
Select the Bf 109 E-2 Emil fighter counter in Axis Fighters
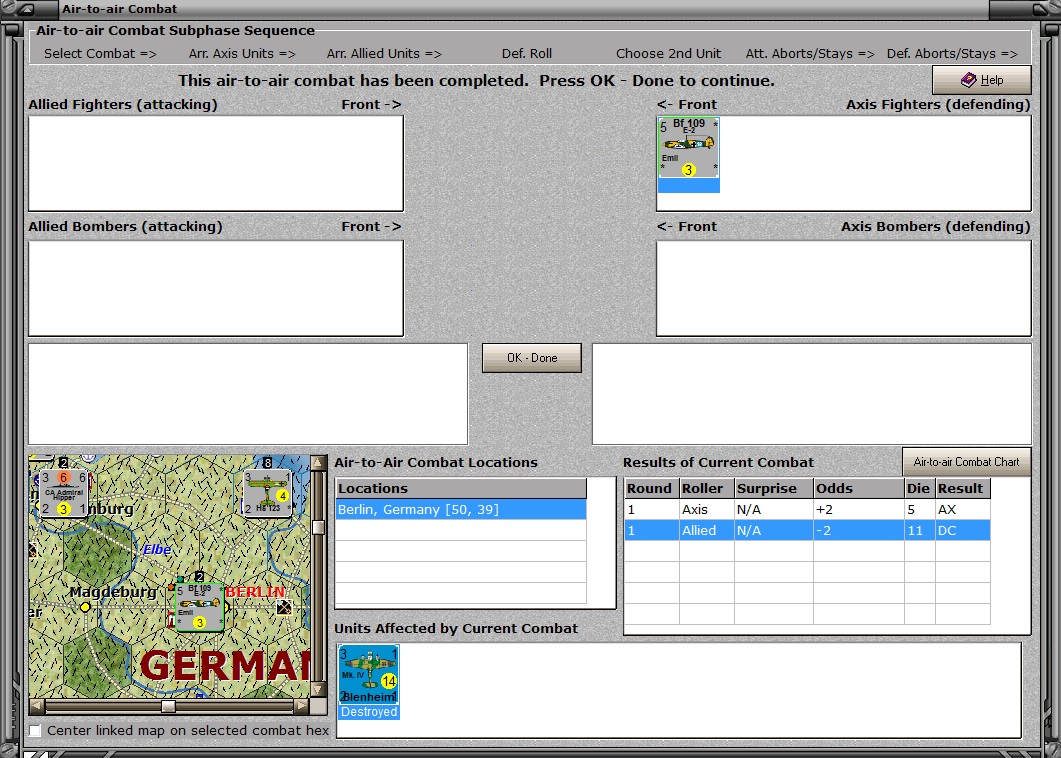coord(688,154)
